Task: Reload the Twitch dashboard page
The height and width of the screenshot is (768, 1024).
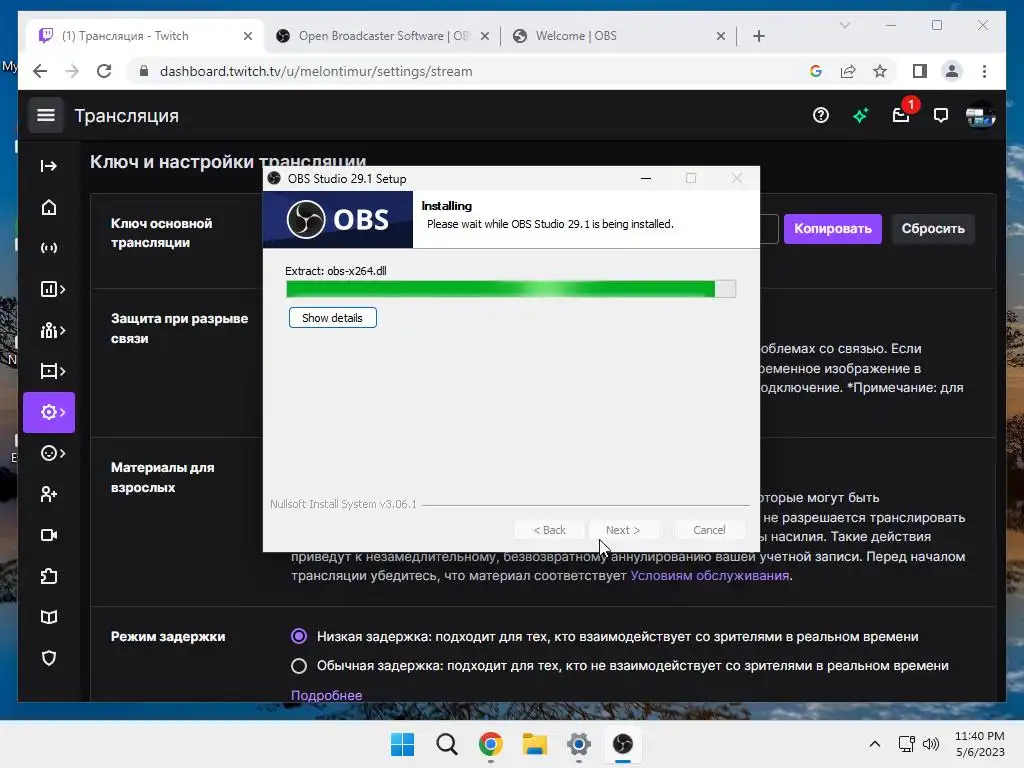Action: coord(104,71)
